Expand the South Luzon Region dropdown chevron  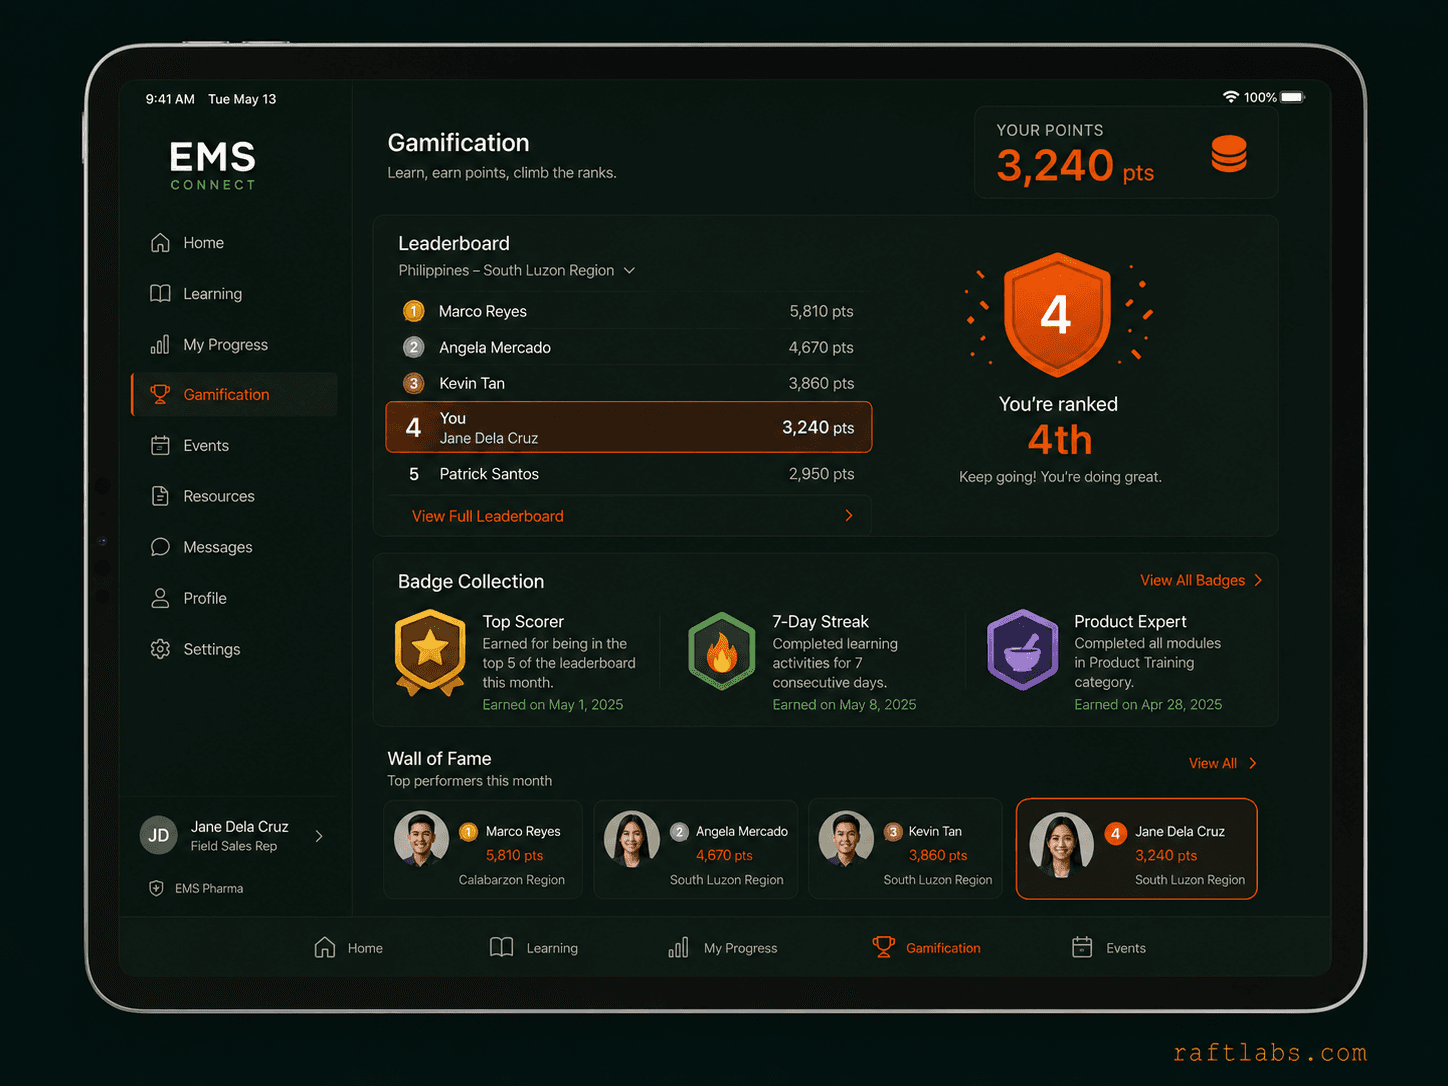629,271
